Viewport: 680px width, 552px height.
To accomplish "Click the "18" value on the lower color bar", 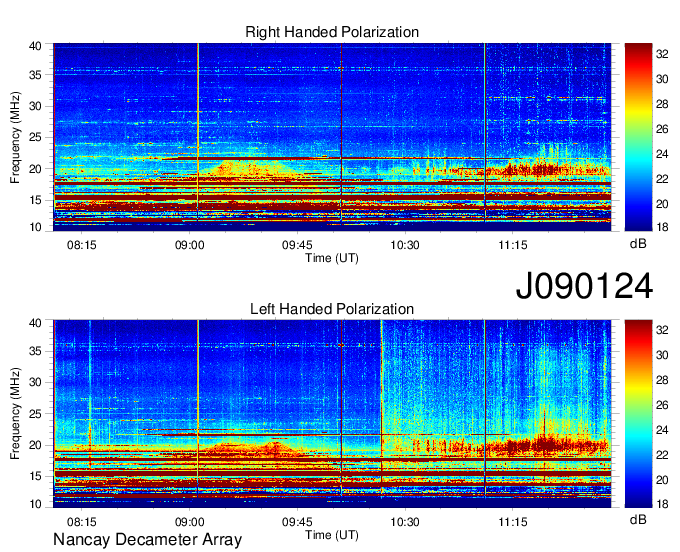I will click(x=662, y=504).
